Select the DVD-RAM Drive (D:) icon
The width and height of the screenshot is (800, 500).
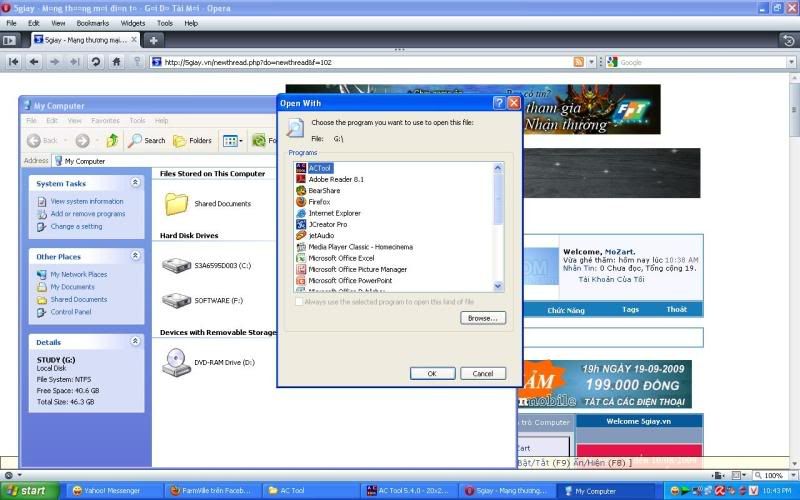click(x=176, y=361)
